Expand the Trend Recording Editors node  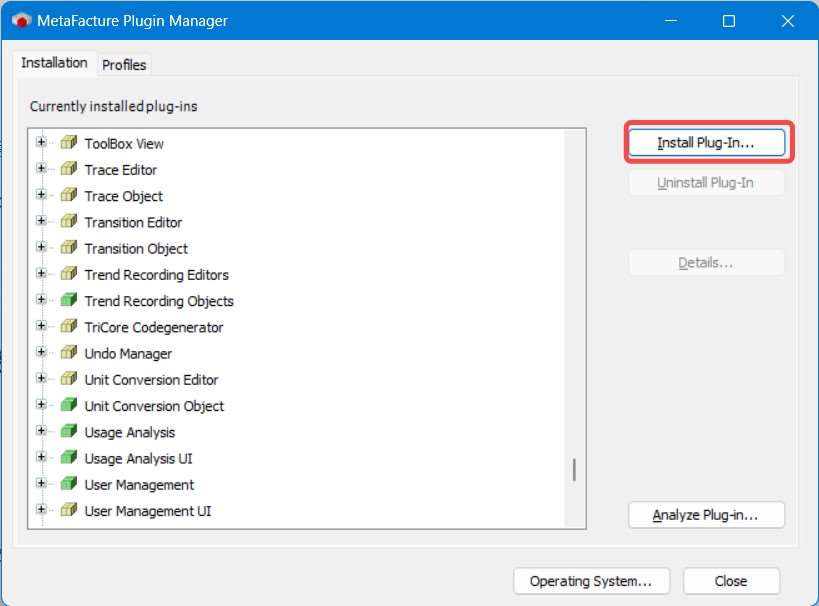coord(41,273)
